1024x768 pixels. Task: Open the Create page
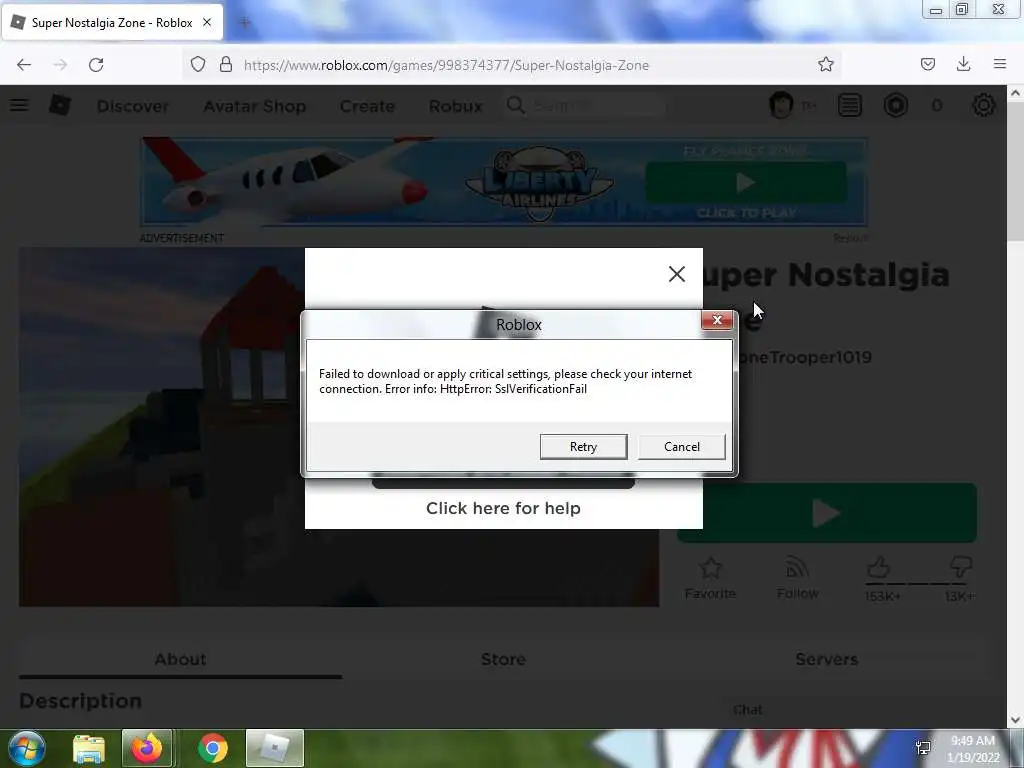click(x=367, y=106)
